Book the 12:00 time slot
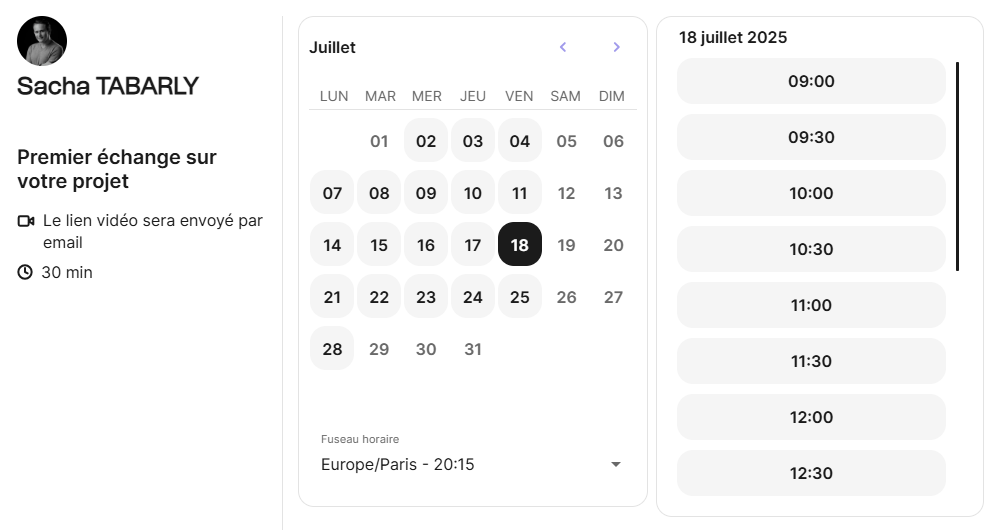Image resolution: width=997 pixels, height=530 pixels. [x=810, y=417]
